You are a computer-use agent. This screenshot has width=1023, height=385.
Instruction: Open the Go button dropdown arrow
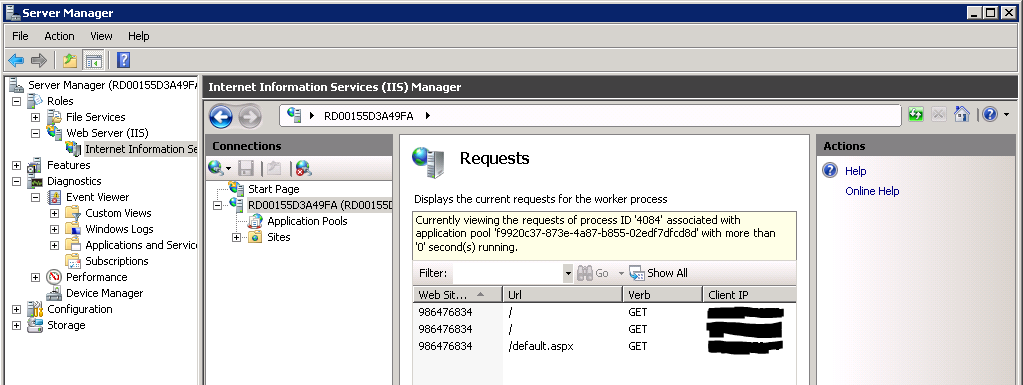[621, 273]
